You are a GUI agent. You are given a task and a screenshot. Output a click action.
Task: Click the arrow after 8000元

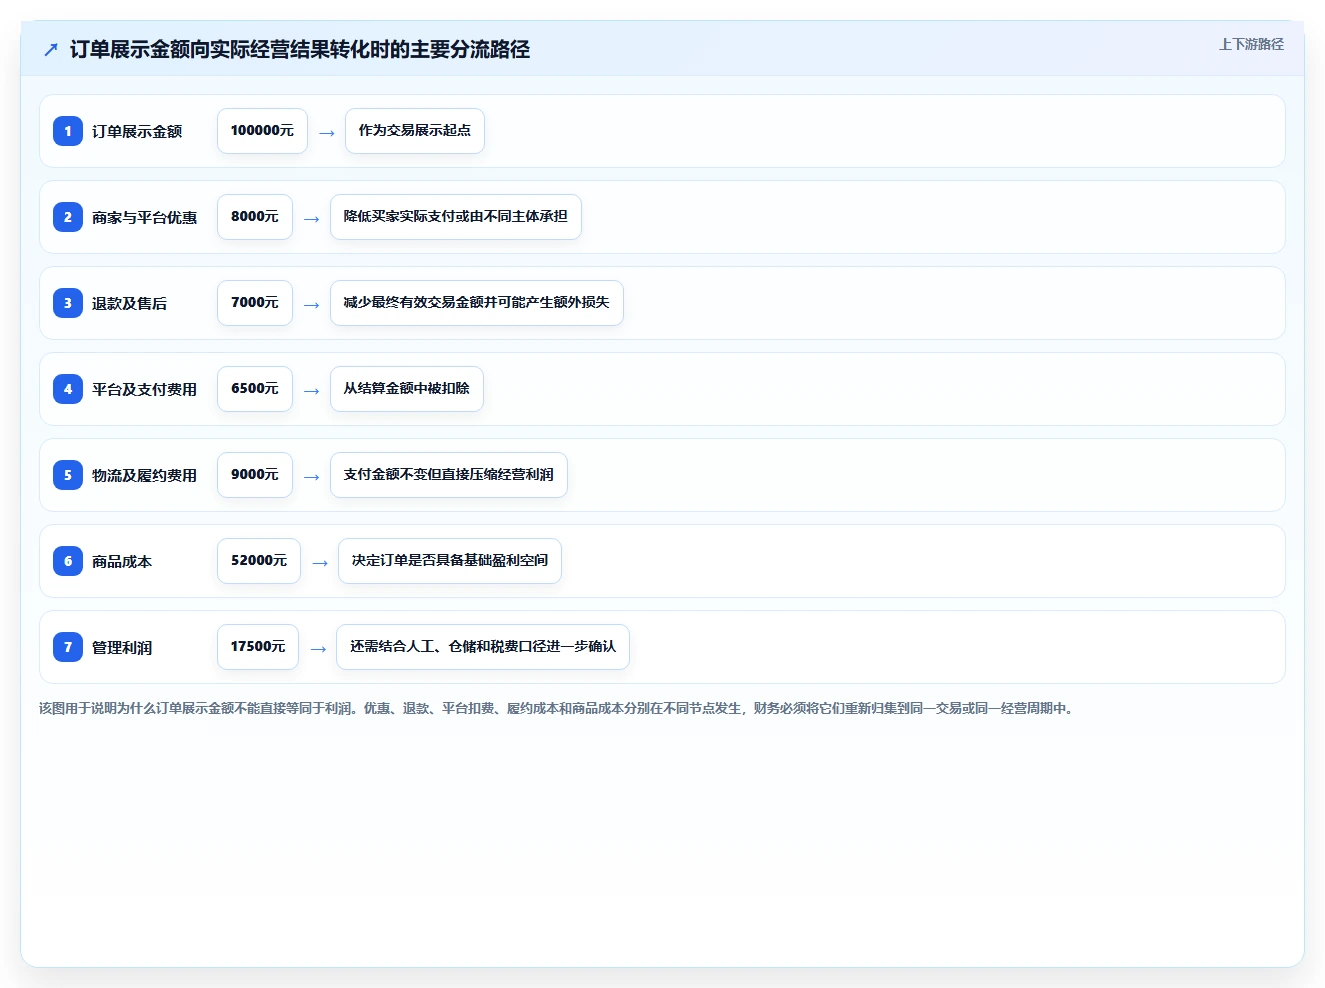tap(312, 218)
